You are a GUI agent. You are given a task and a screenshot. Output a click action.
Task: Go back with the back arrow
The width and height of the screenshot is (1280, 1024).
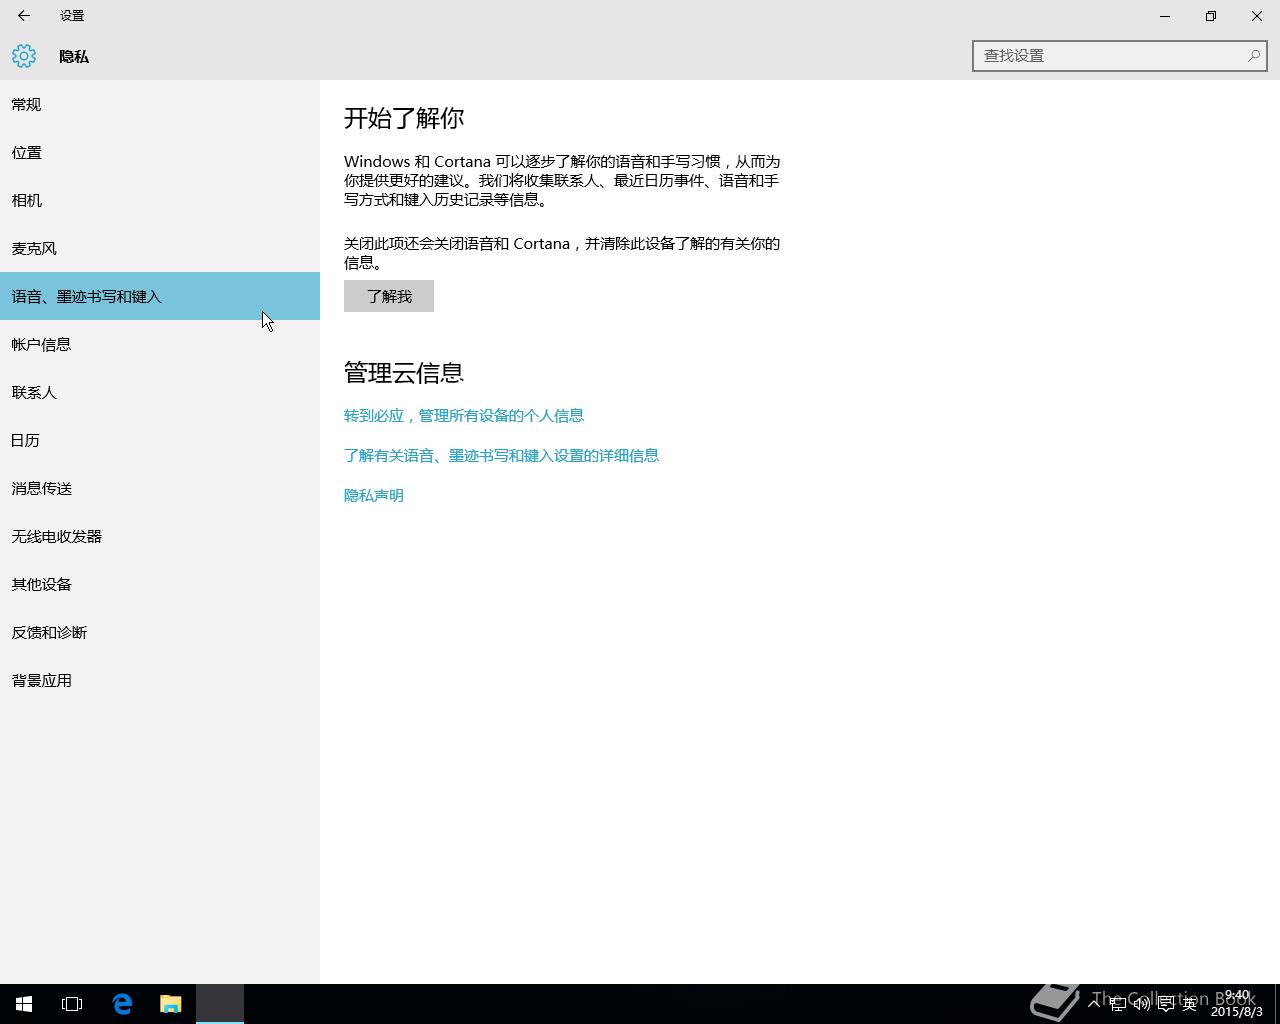(x=23, y=16)
